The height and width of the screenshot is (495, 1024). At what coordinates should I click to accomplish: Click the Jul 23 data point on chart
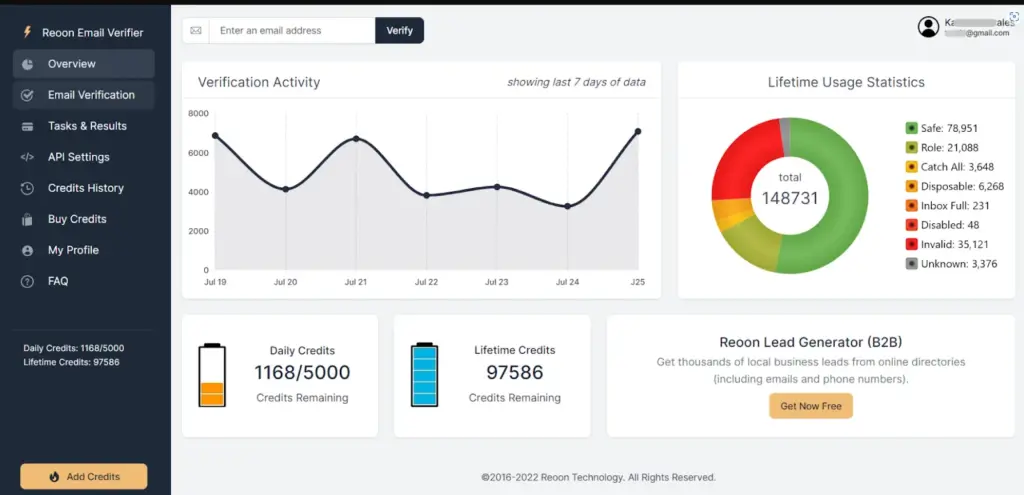coord(497,187)
